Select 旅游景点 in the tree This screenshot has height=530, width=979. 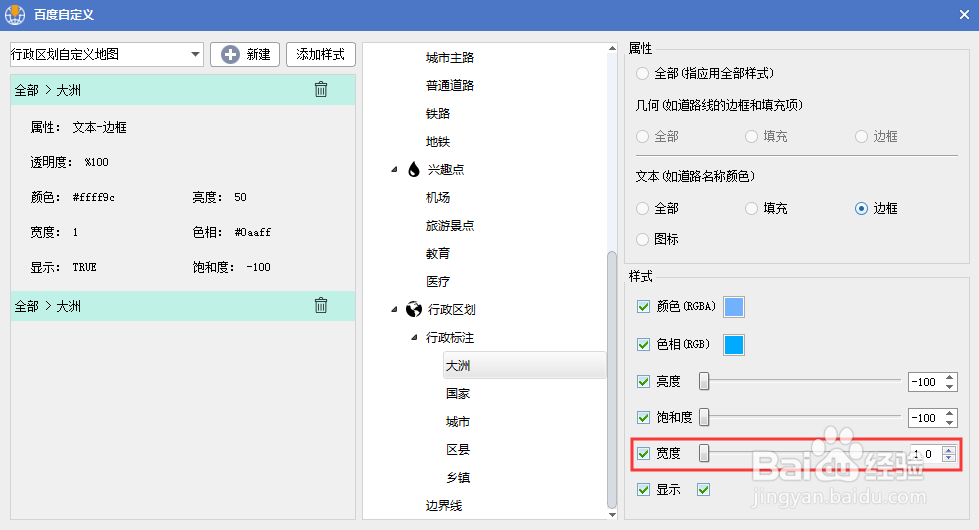tap(450, 225)
